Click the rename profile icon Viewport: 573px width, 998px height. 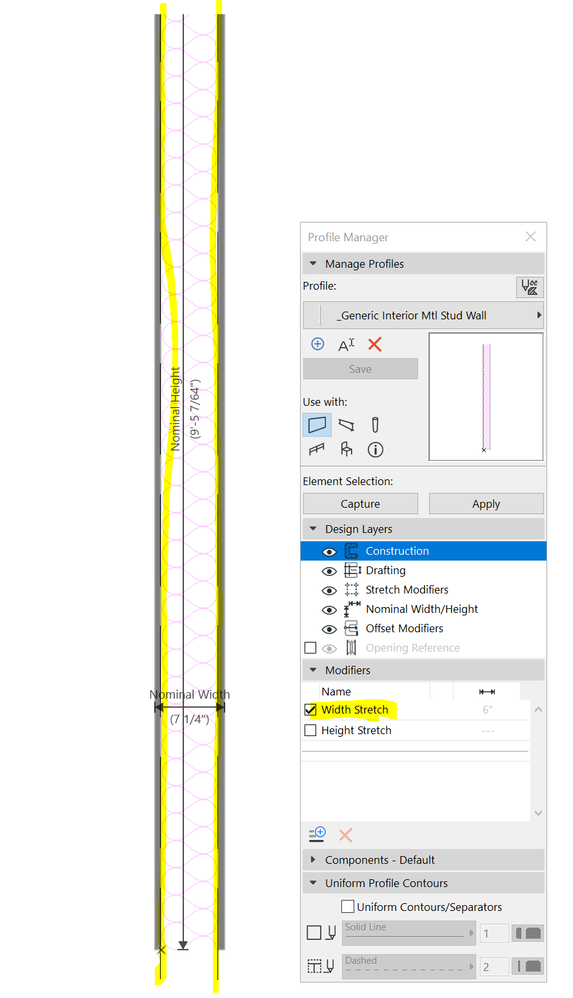(346, 345)
